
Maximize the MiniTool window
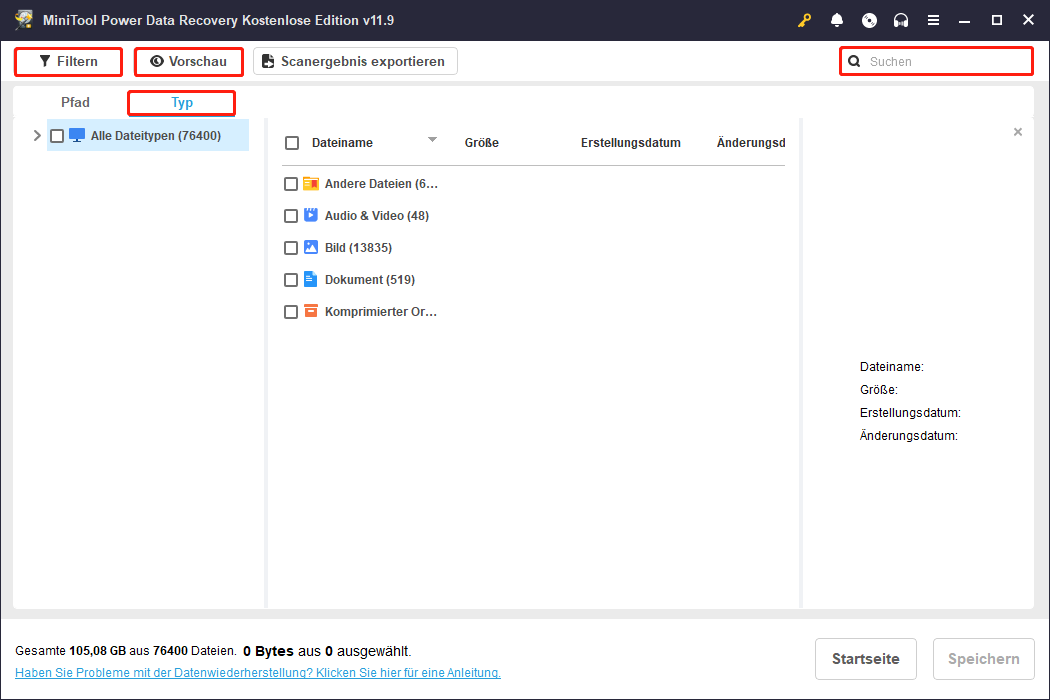pos(996,20)
